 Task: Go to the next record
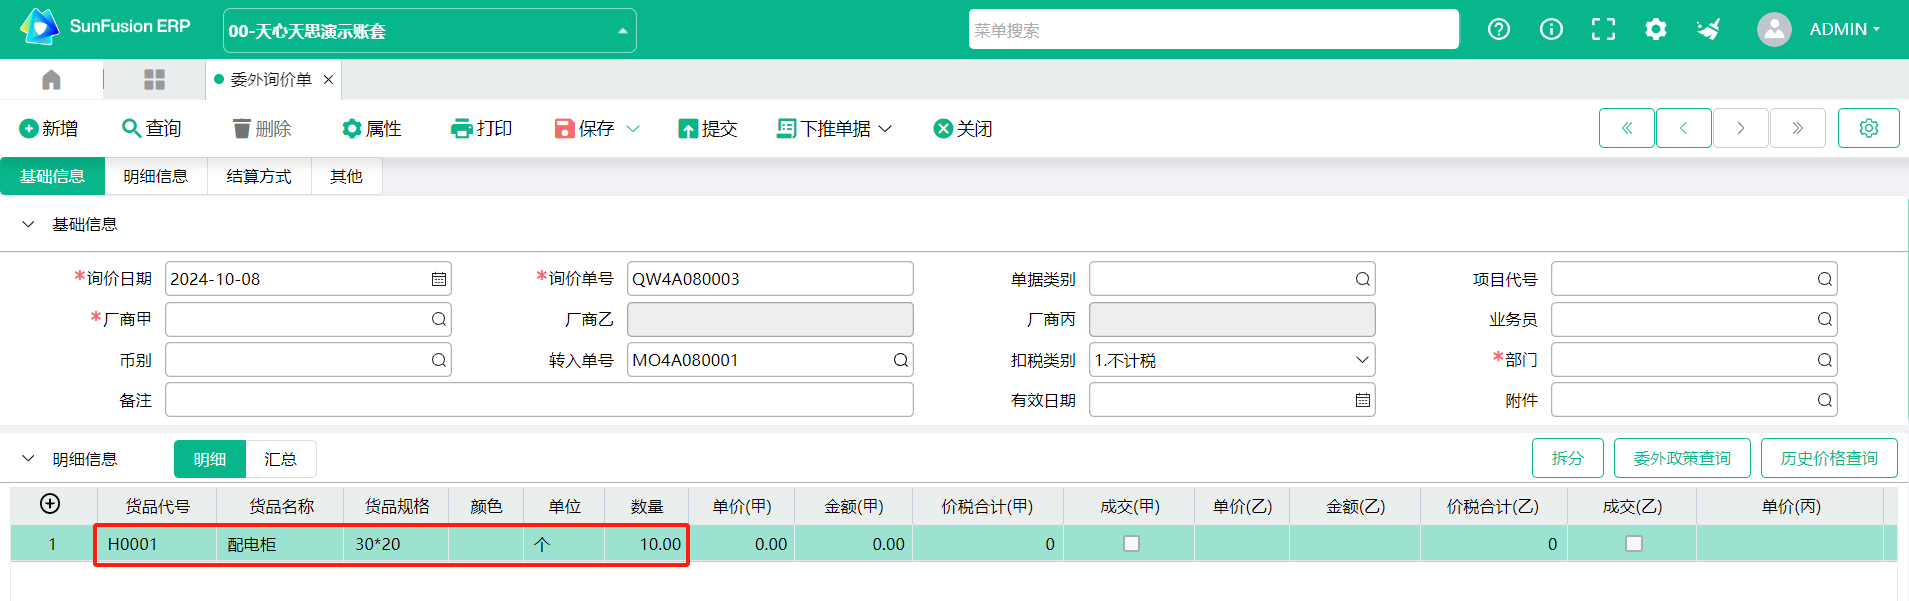click(x=1741, y=128)
